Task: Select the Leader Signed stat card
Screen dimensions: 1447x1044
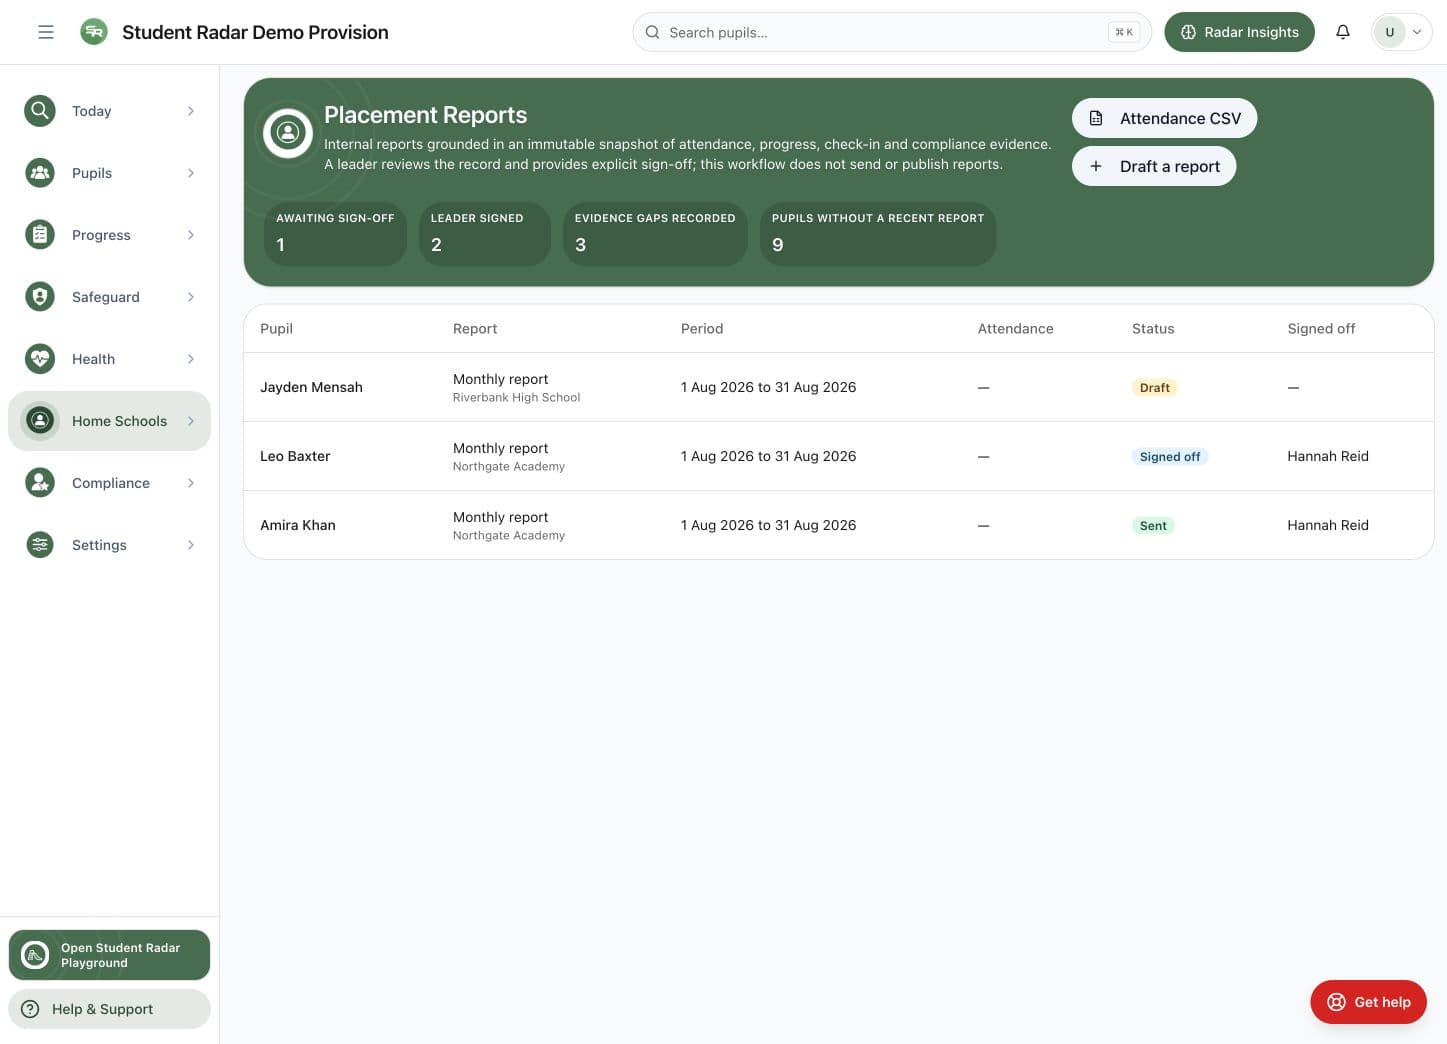Action: (x=484, y=234)
